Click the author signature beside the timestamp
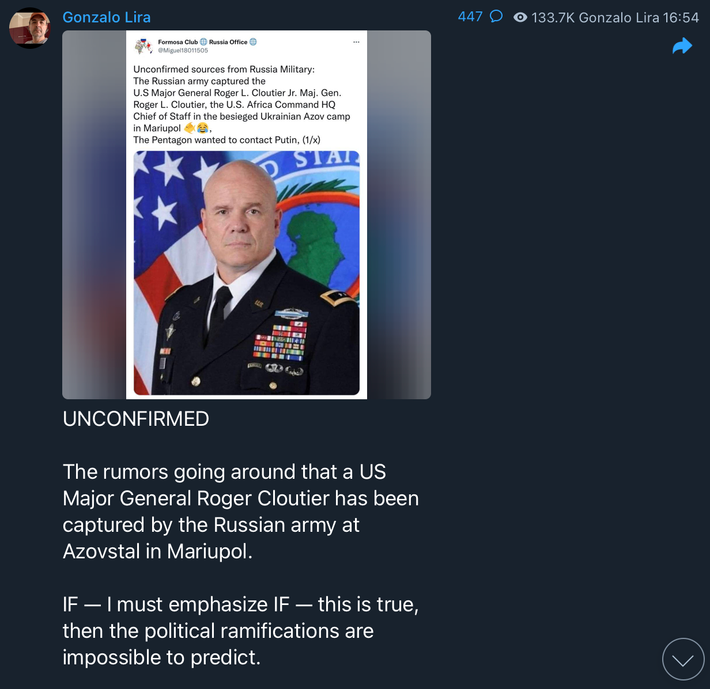The width and height of the screenshot is (710, 689). (x=618, y=17)
